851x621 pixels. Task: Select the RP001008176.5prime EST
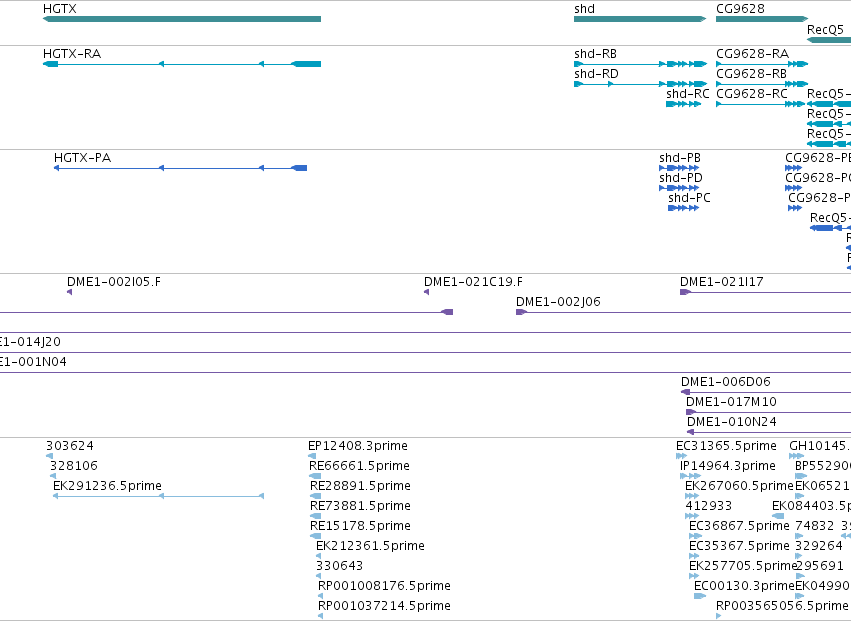320,596
